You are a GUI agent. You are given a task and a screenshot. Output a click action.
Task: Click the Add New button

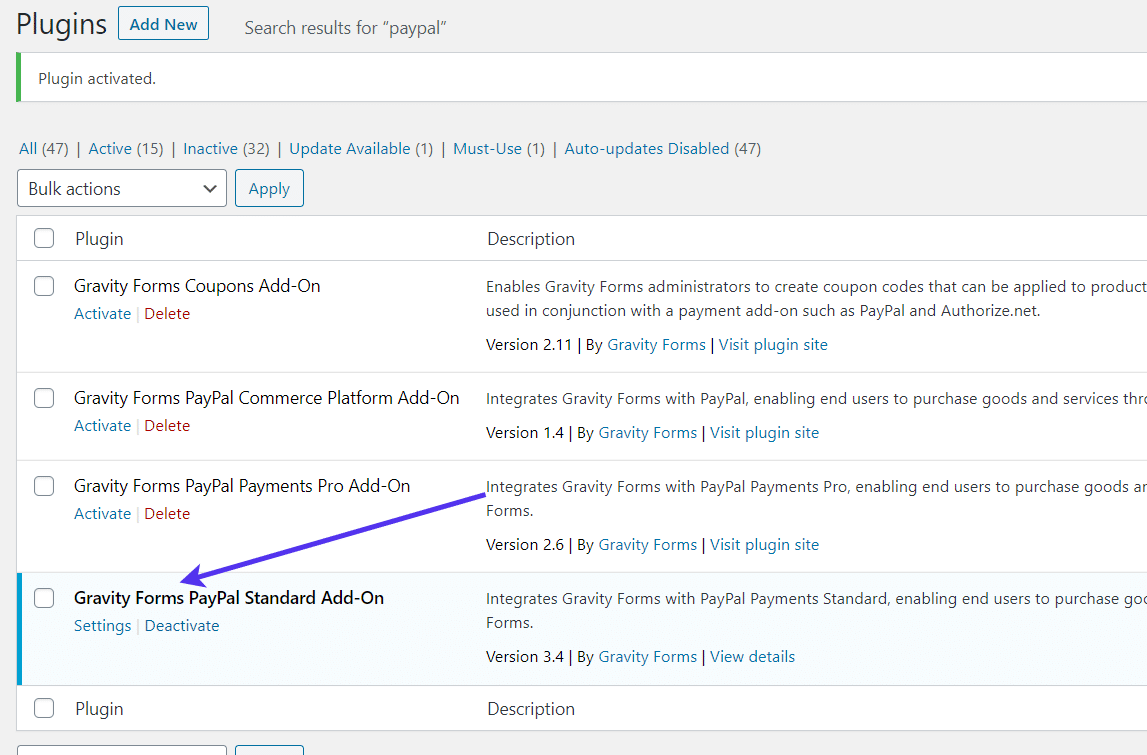163,23
